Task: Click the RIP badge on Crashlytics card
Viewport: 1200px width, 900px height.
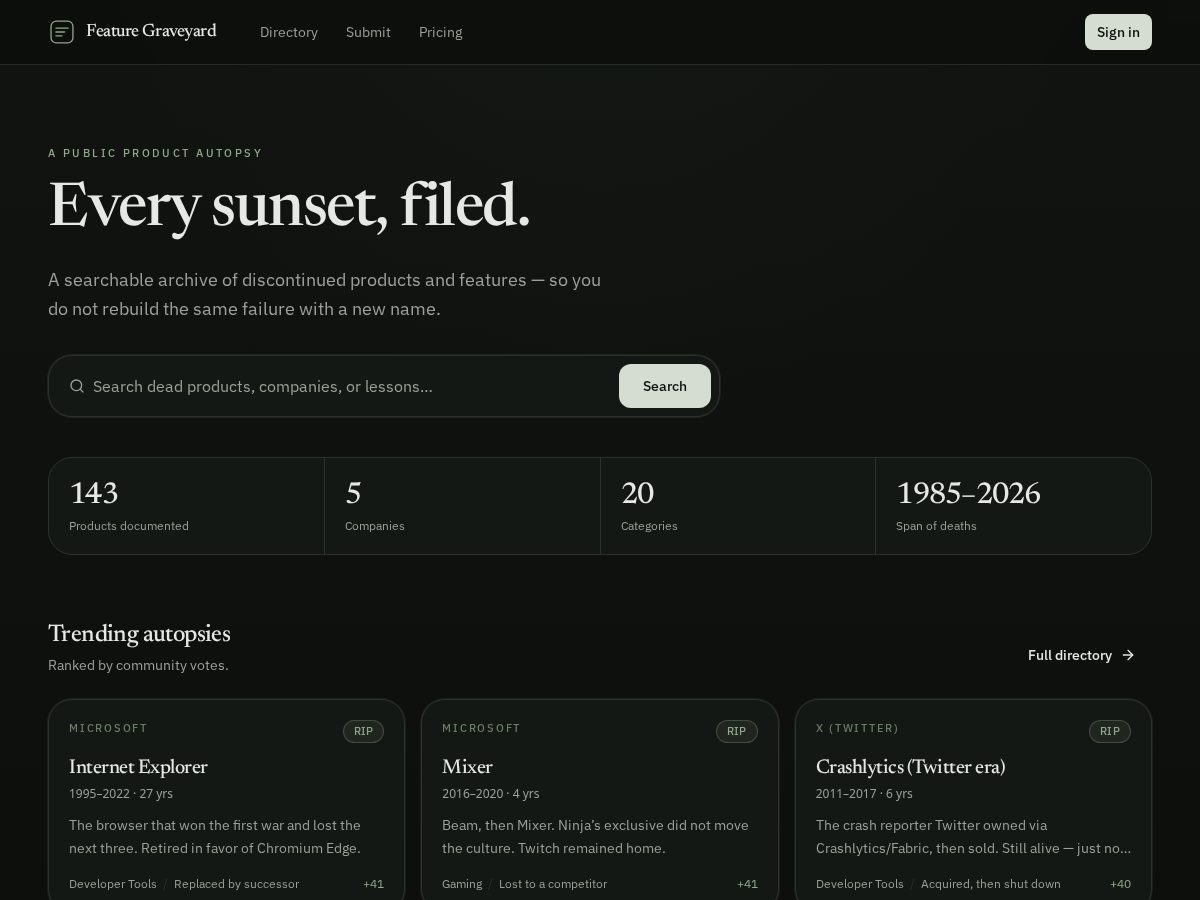Action: pyautogui.click(x=1110, y=731)
